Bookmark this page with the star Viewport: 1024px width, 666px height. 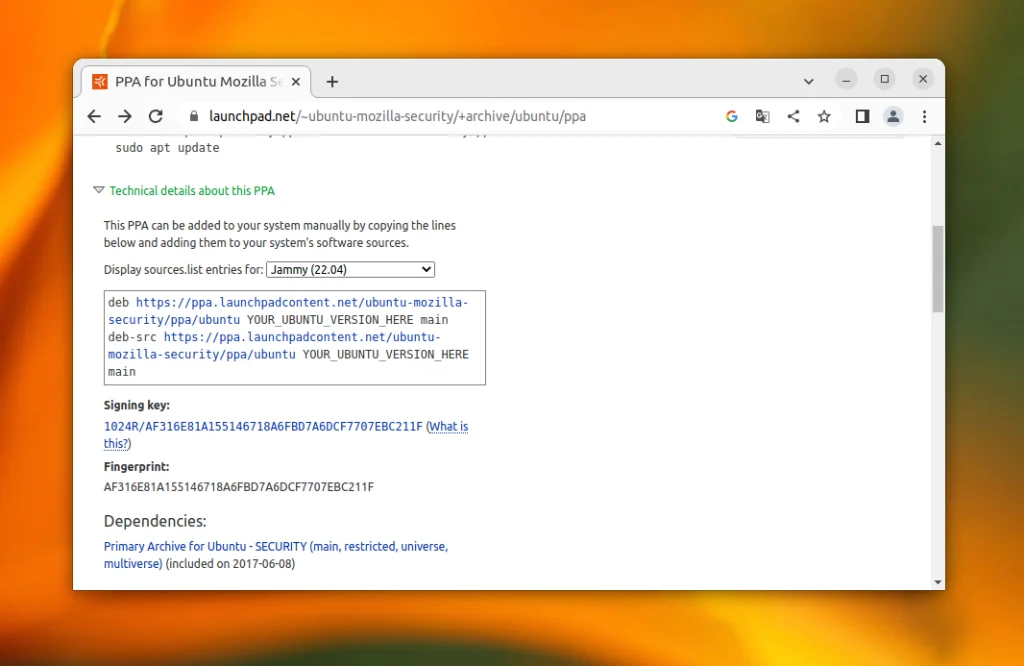pyautogui.click(x=824, y=116)
